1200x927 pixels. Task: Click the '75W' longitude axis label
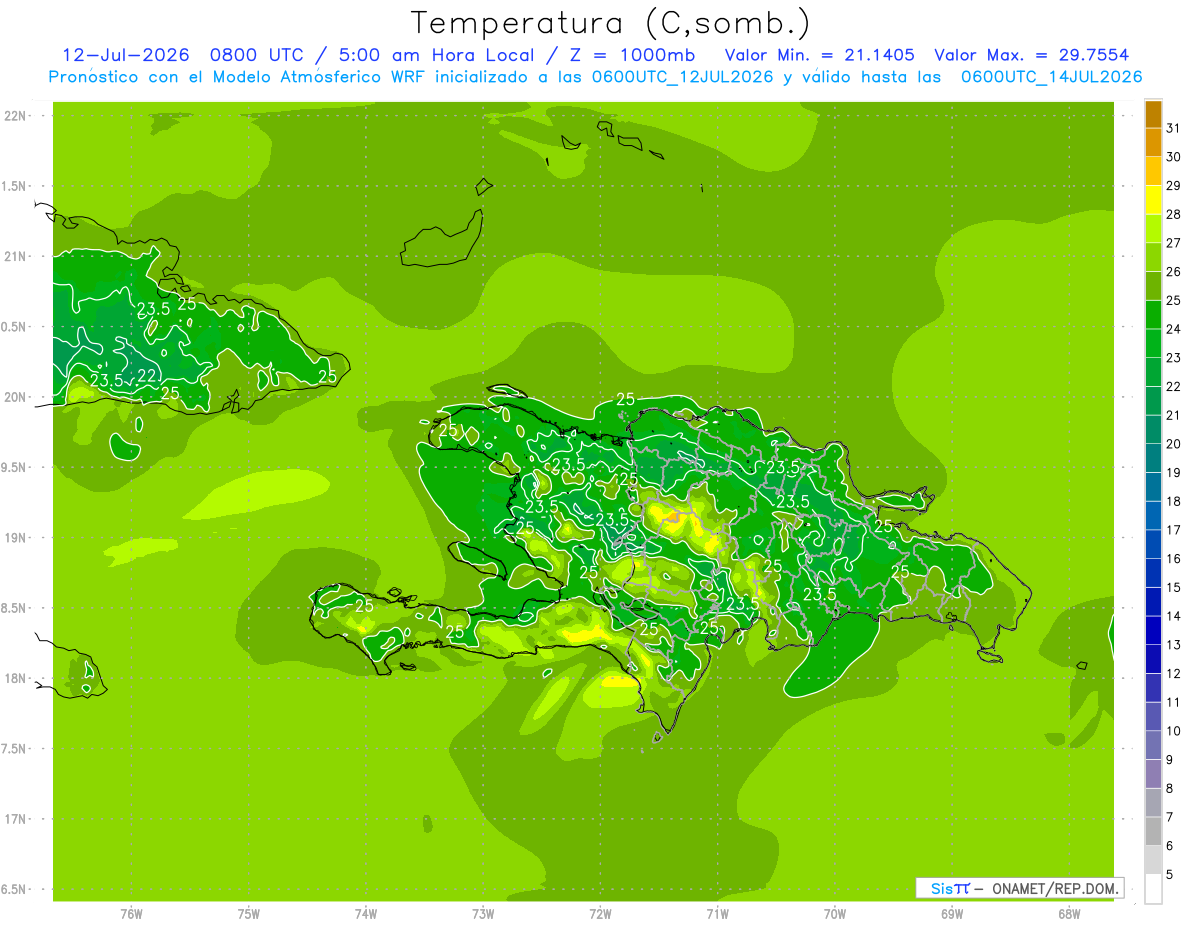[249, 915]
